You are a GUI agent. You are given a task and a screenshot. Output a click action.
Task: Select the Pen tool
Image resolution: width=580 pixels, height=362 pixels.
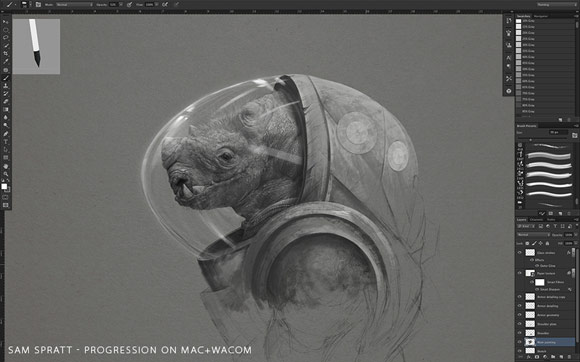(x=6, y=133)
